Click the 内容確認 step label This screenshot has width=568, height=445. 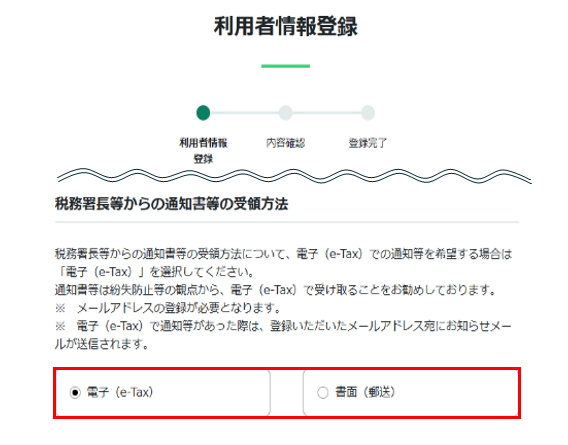285,143
